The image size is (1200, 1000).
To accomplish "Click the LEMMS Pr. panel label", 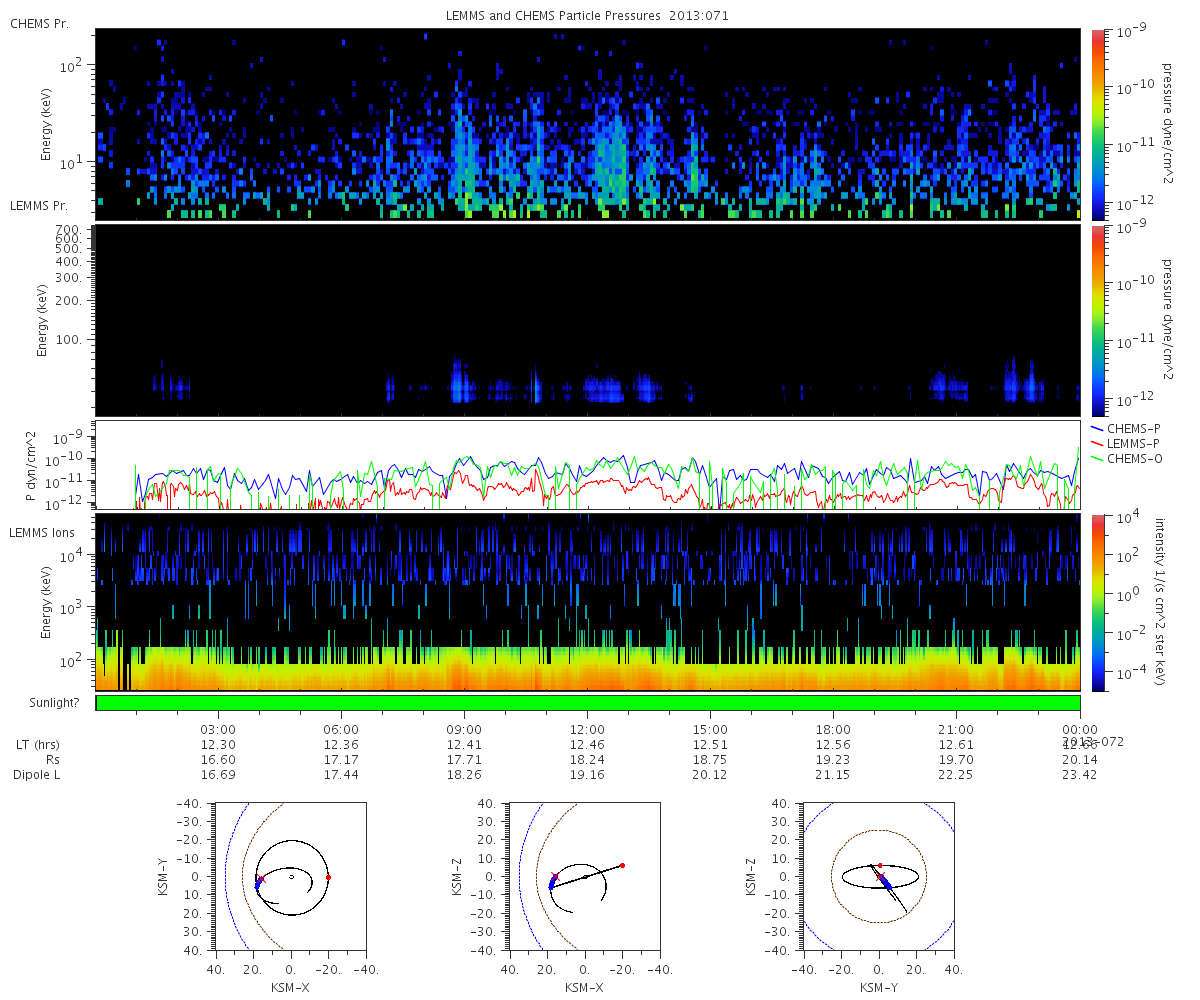I will [x=41, y=205].
